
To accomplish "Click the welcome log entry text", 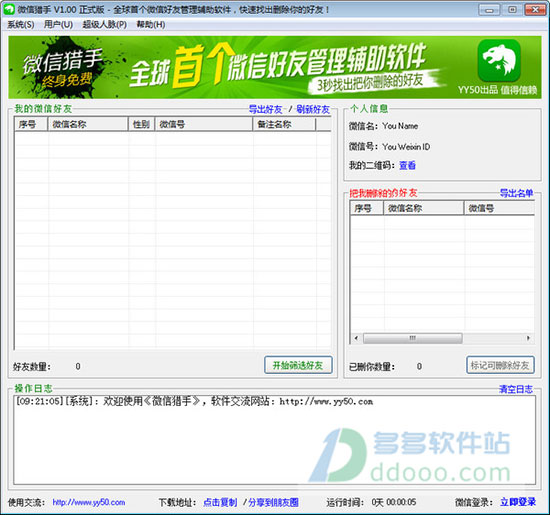I will point(194,401).
